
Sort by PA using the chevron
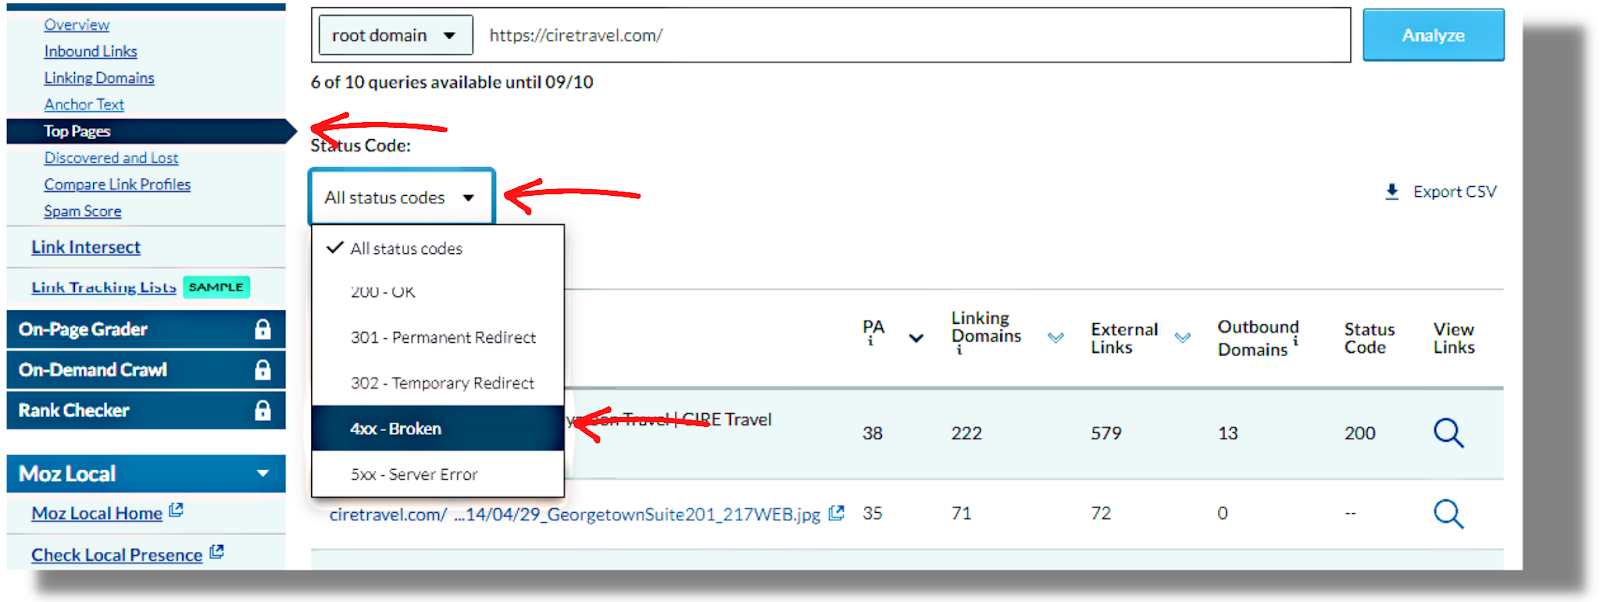pos(916,338)
